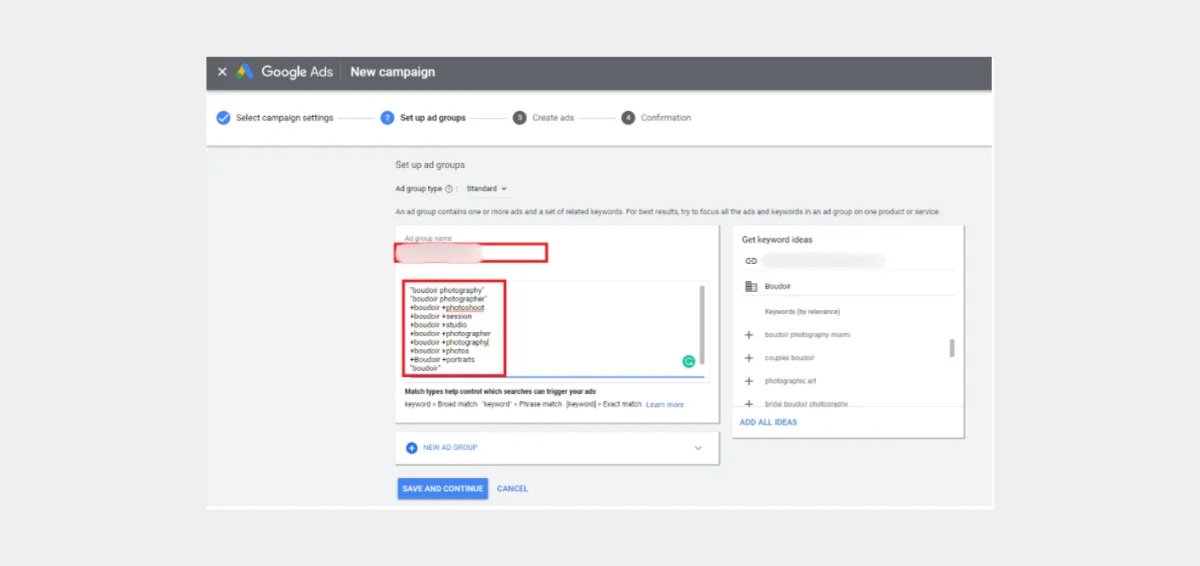Click the blue plus icon for New Ad Group
Image resolution: width=1200 pixels, height=566 pixels.
coord(411,448)
